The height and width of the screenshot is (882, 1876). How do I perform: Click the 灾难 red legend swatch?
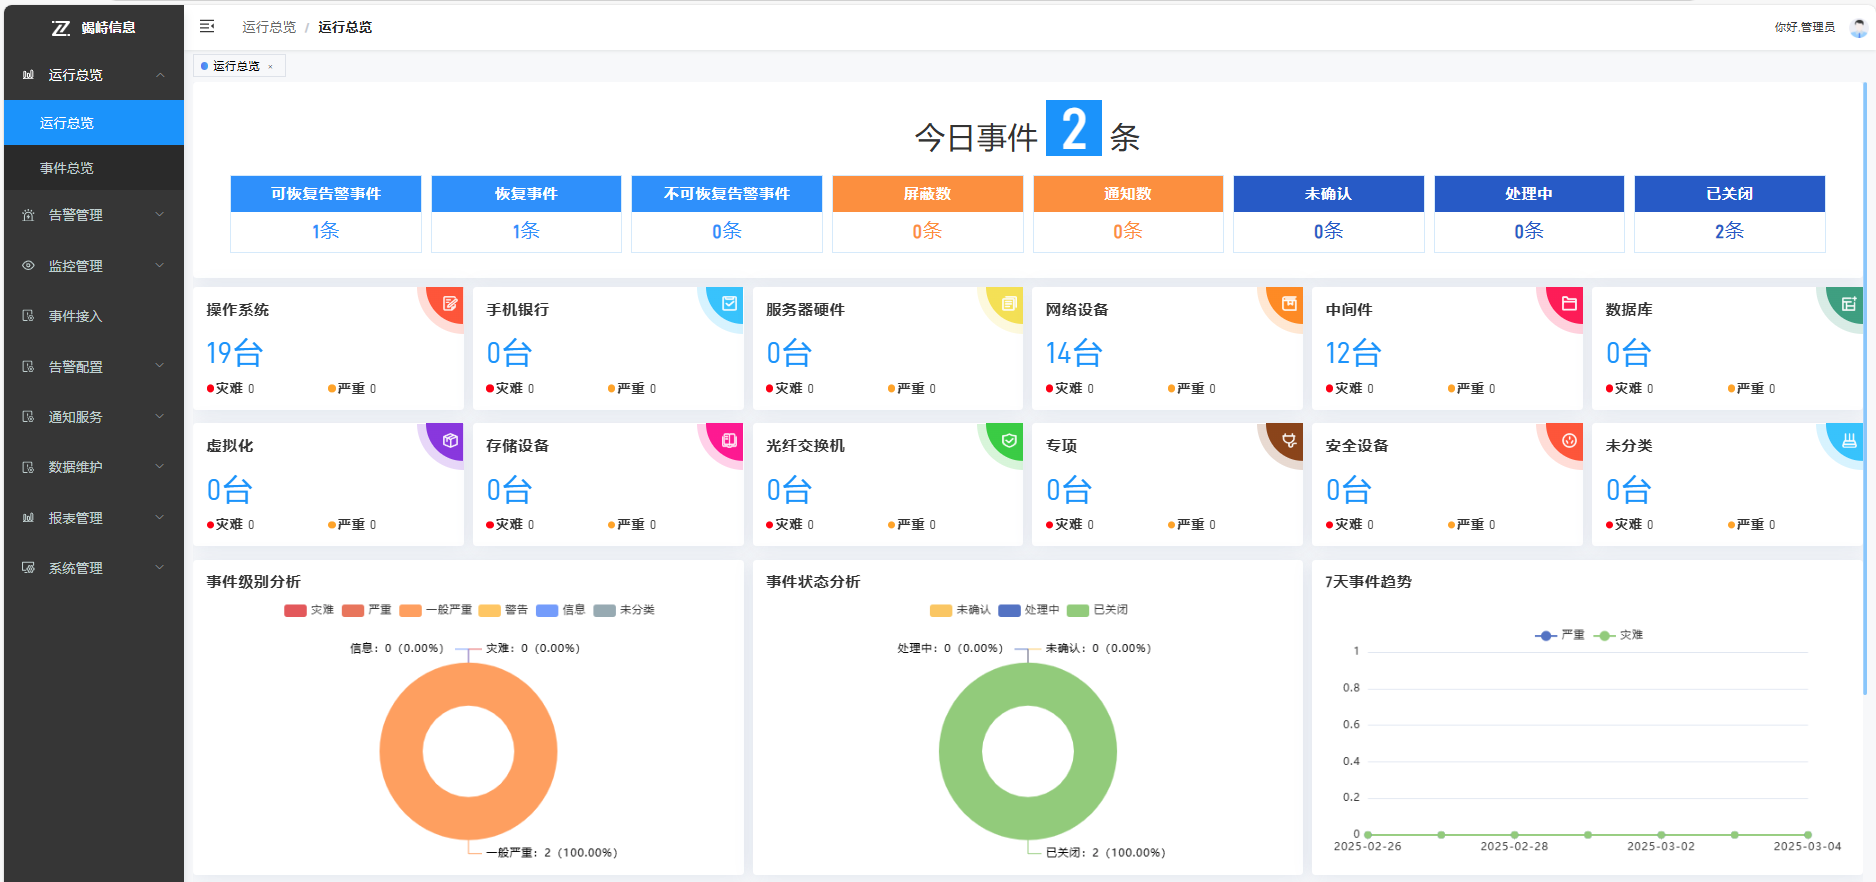tap(295, 610)
